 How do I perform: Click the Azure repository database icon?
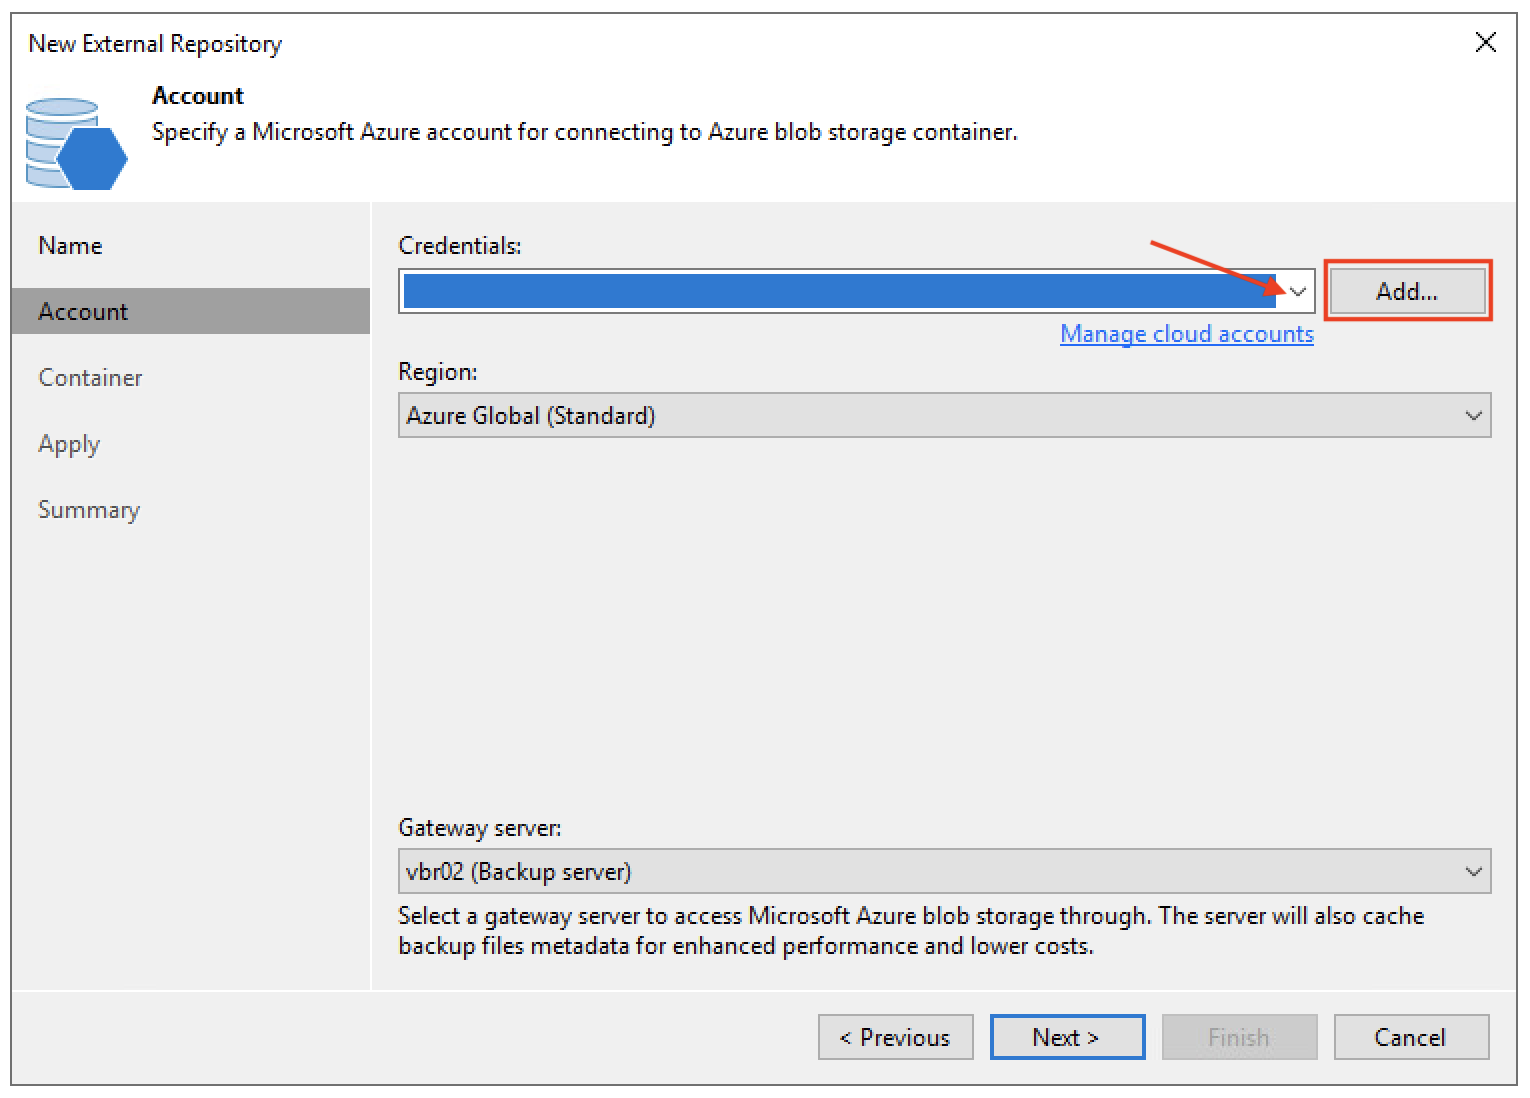click(x=76, y=143)
